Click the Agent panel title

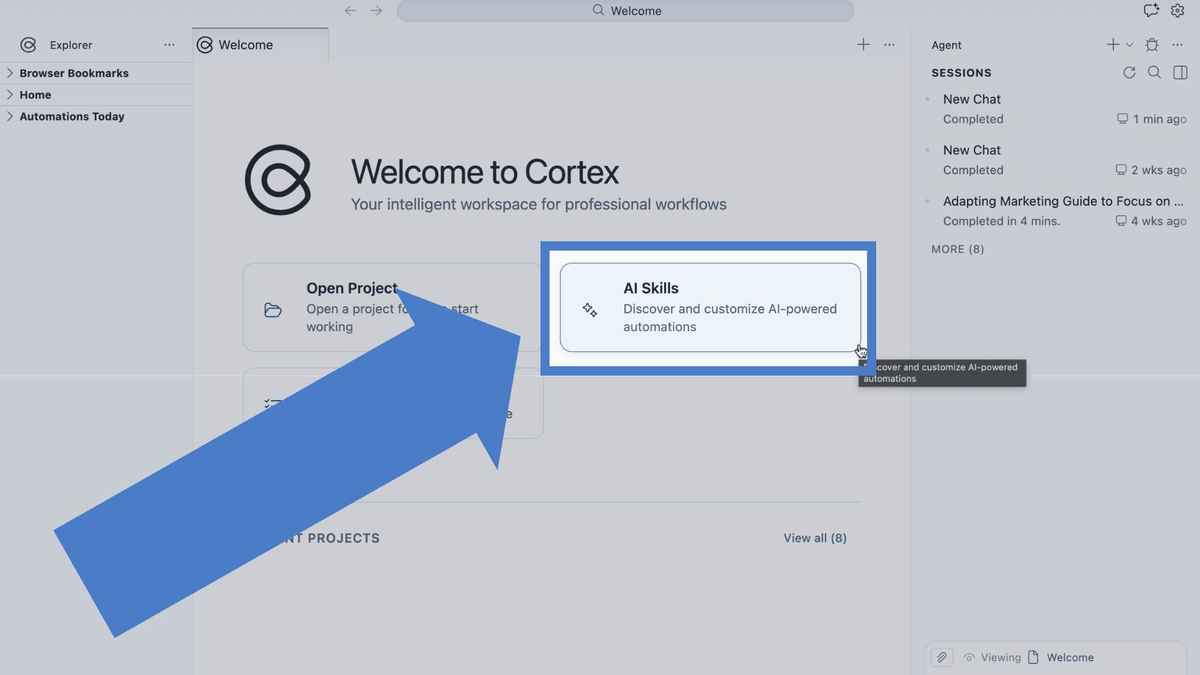click(946, 45)
